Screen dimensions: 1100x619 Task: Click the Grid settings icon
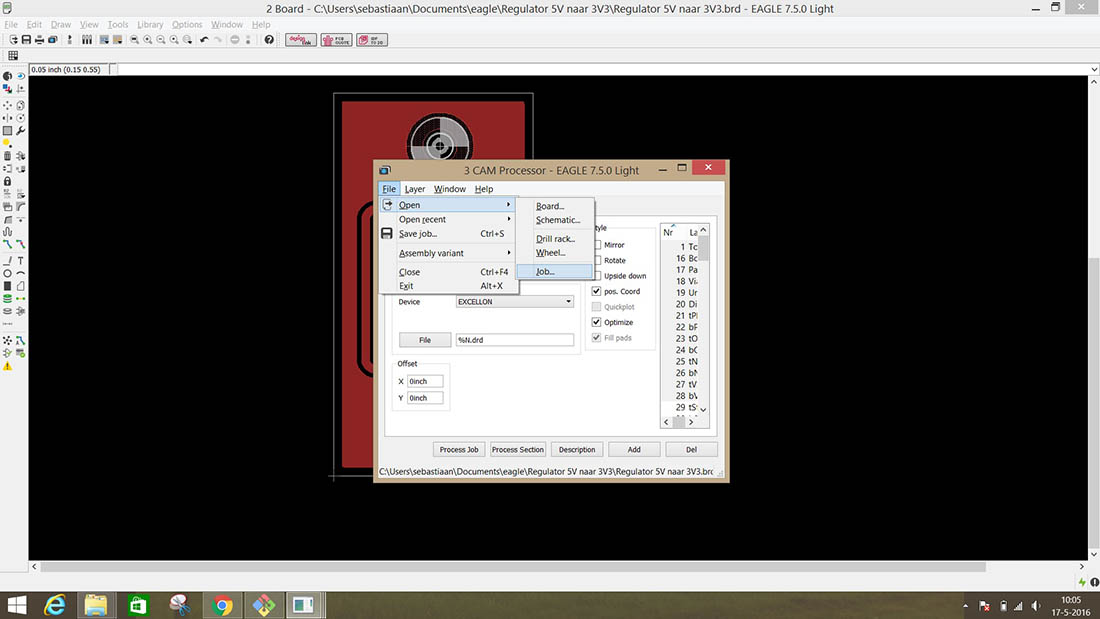click(x=13, y=55)
